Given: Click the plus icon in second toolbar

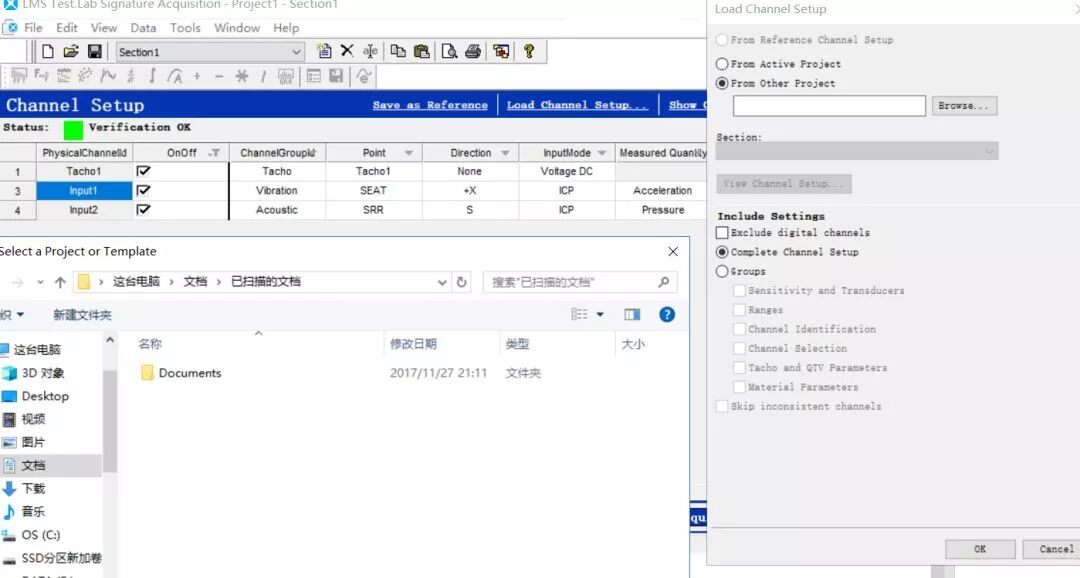Looking at the screenshot, I should coord(197,76).
